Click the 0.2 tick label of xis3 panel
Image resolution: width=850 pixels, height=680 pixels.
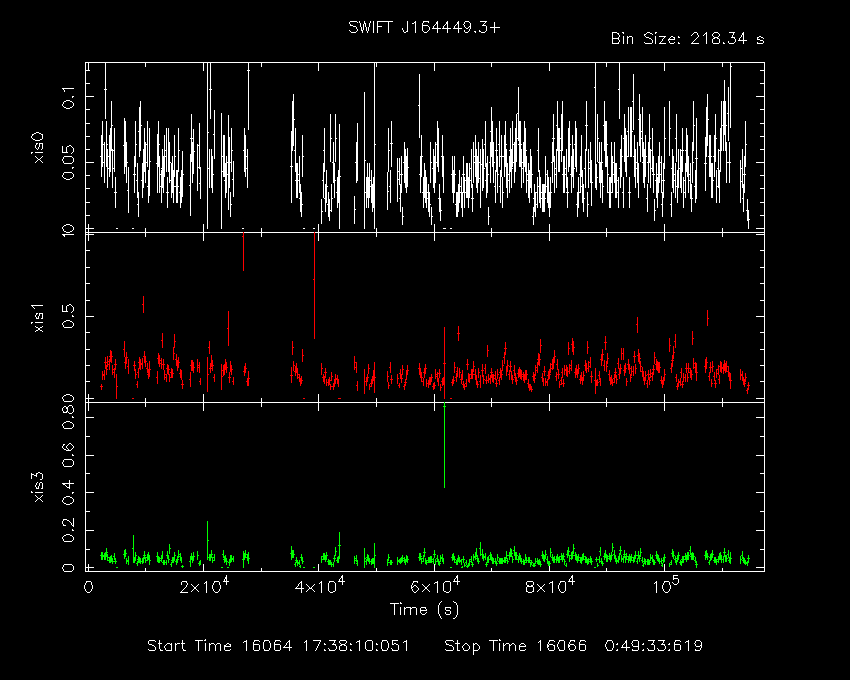point(69,530)
